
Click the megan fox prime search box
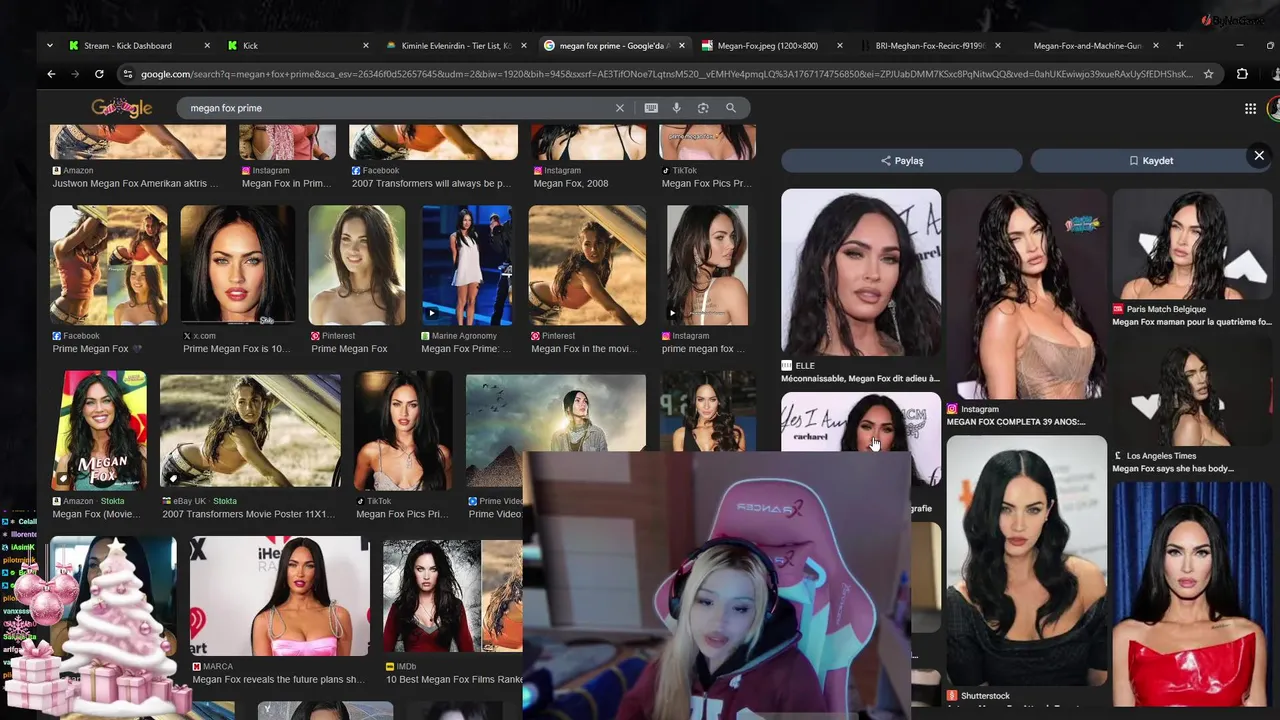pyautogui.click(x=398, y=108)
